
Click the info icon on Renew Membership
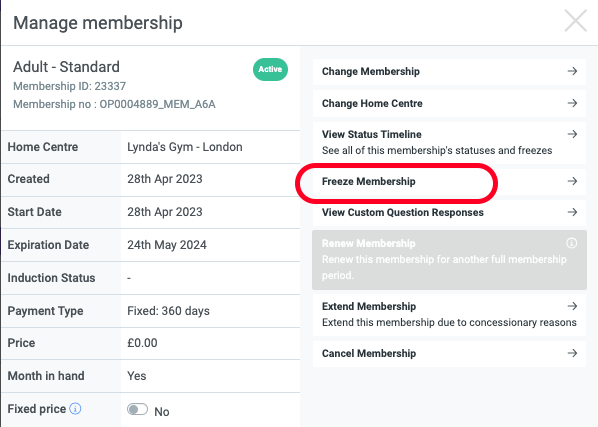pyautogui.click(x=571, y=243)
